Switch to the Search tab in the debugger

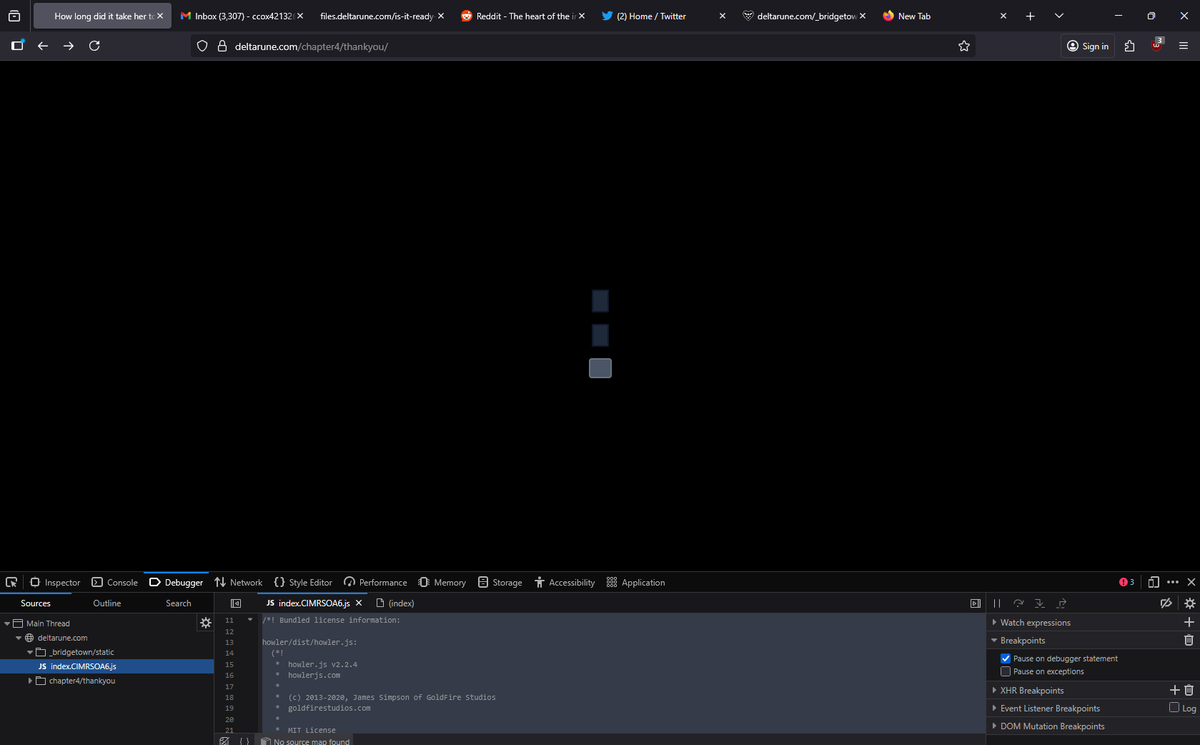[178, 603]
